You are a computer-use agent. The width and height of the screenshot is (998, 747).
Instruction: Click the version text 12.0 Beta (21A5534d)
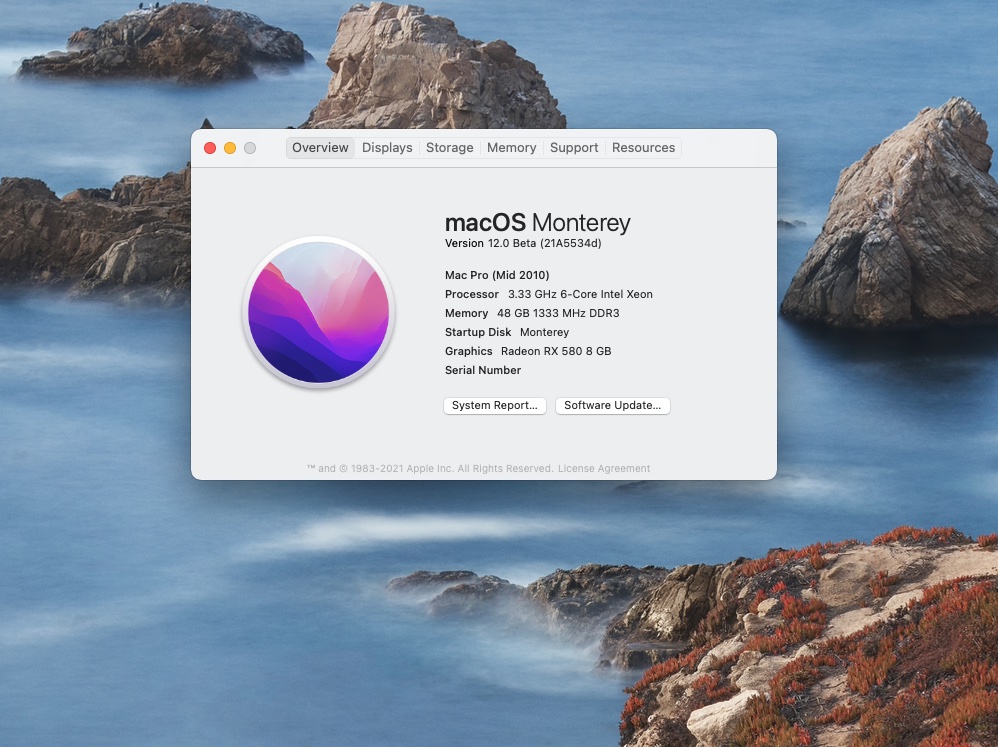point(544,243)
